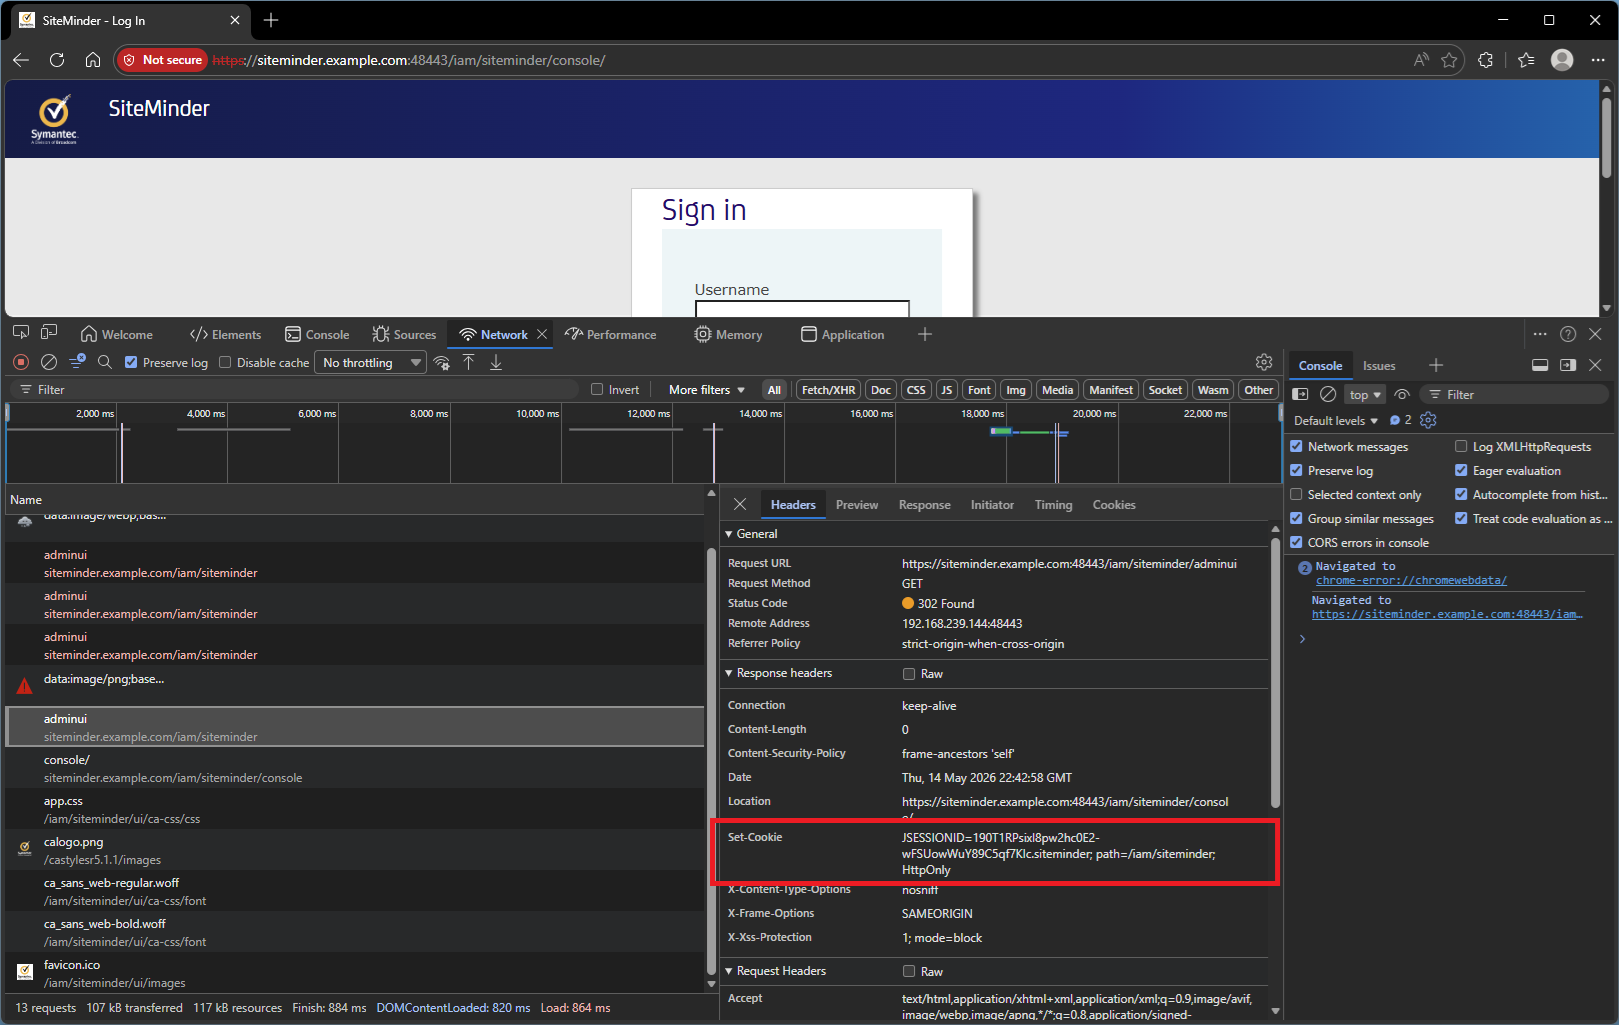
Task: Open top context dropdown in console
Action: 1365,394
